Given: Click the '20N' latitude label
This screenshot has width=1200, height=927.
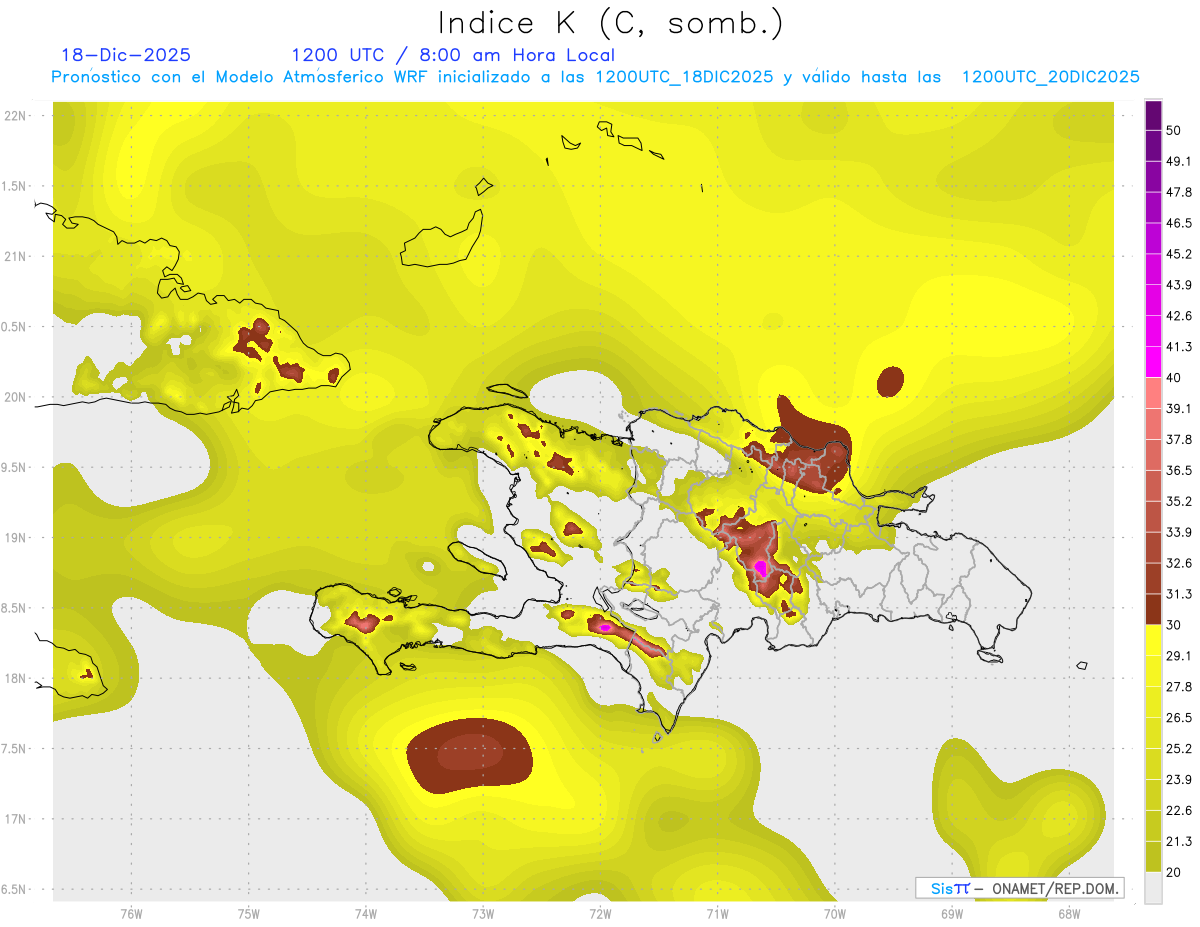Looking at the screenshot, I should pyautogui.click(x=16, y=398).
